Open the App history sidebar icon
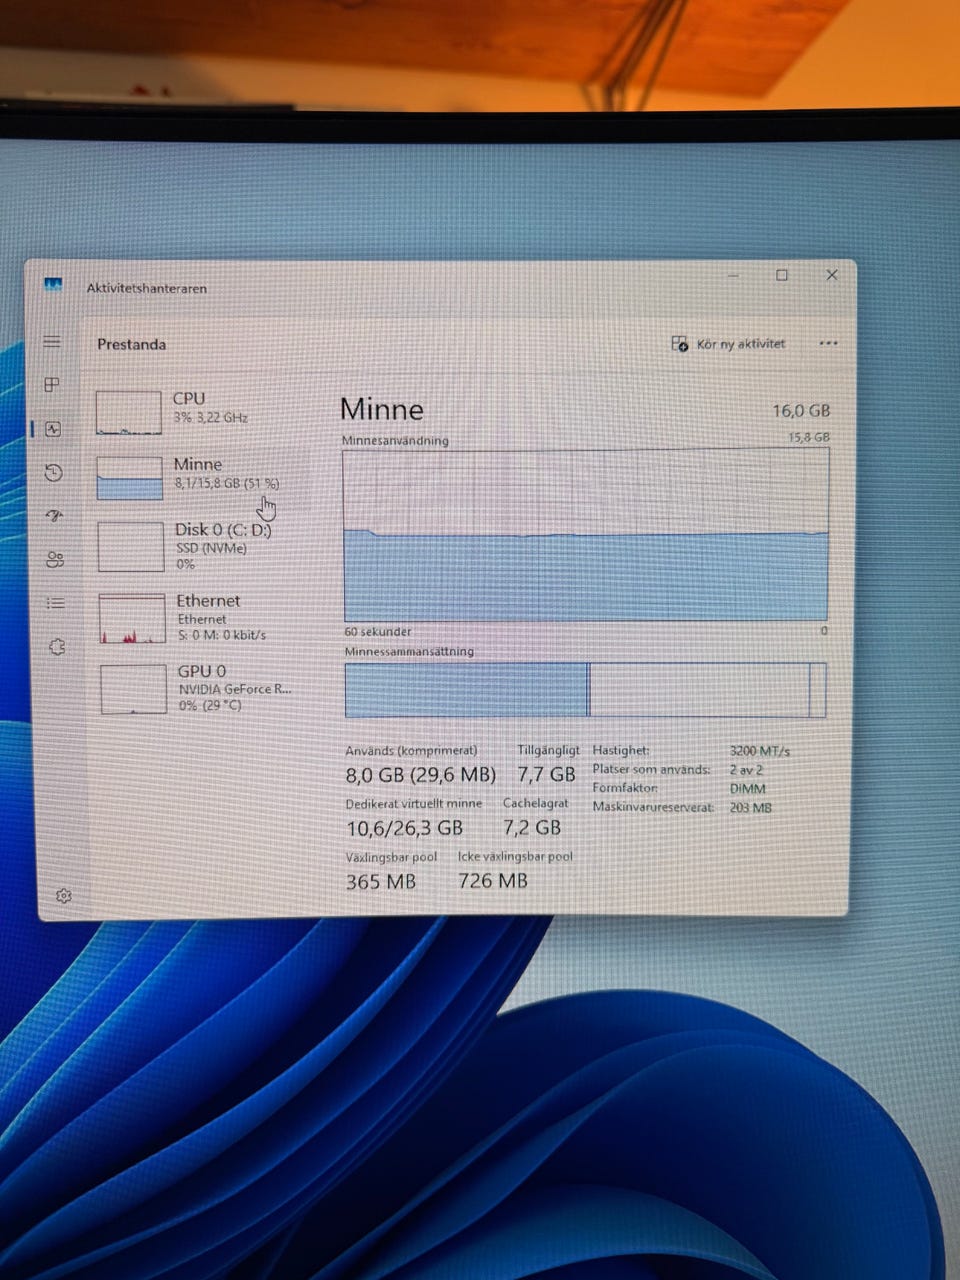Screen dimensions: 960x1280 tap(54, 473)
